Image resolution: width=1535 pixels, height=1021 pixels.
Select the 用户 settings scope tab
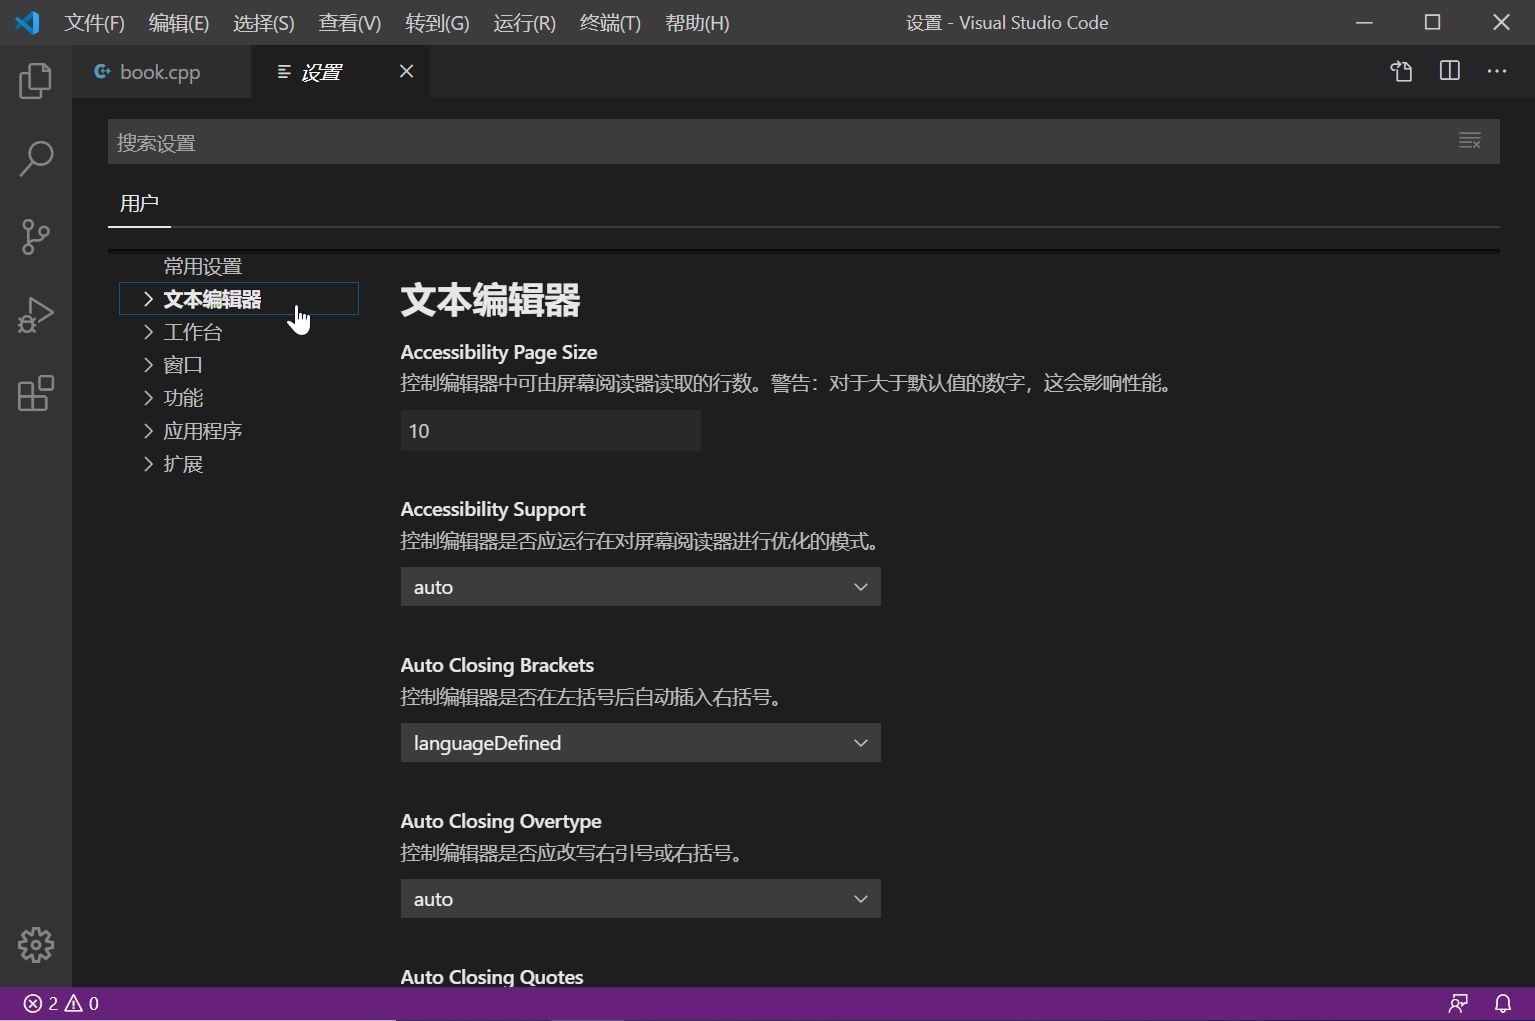click(139, 204)
